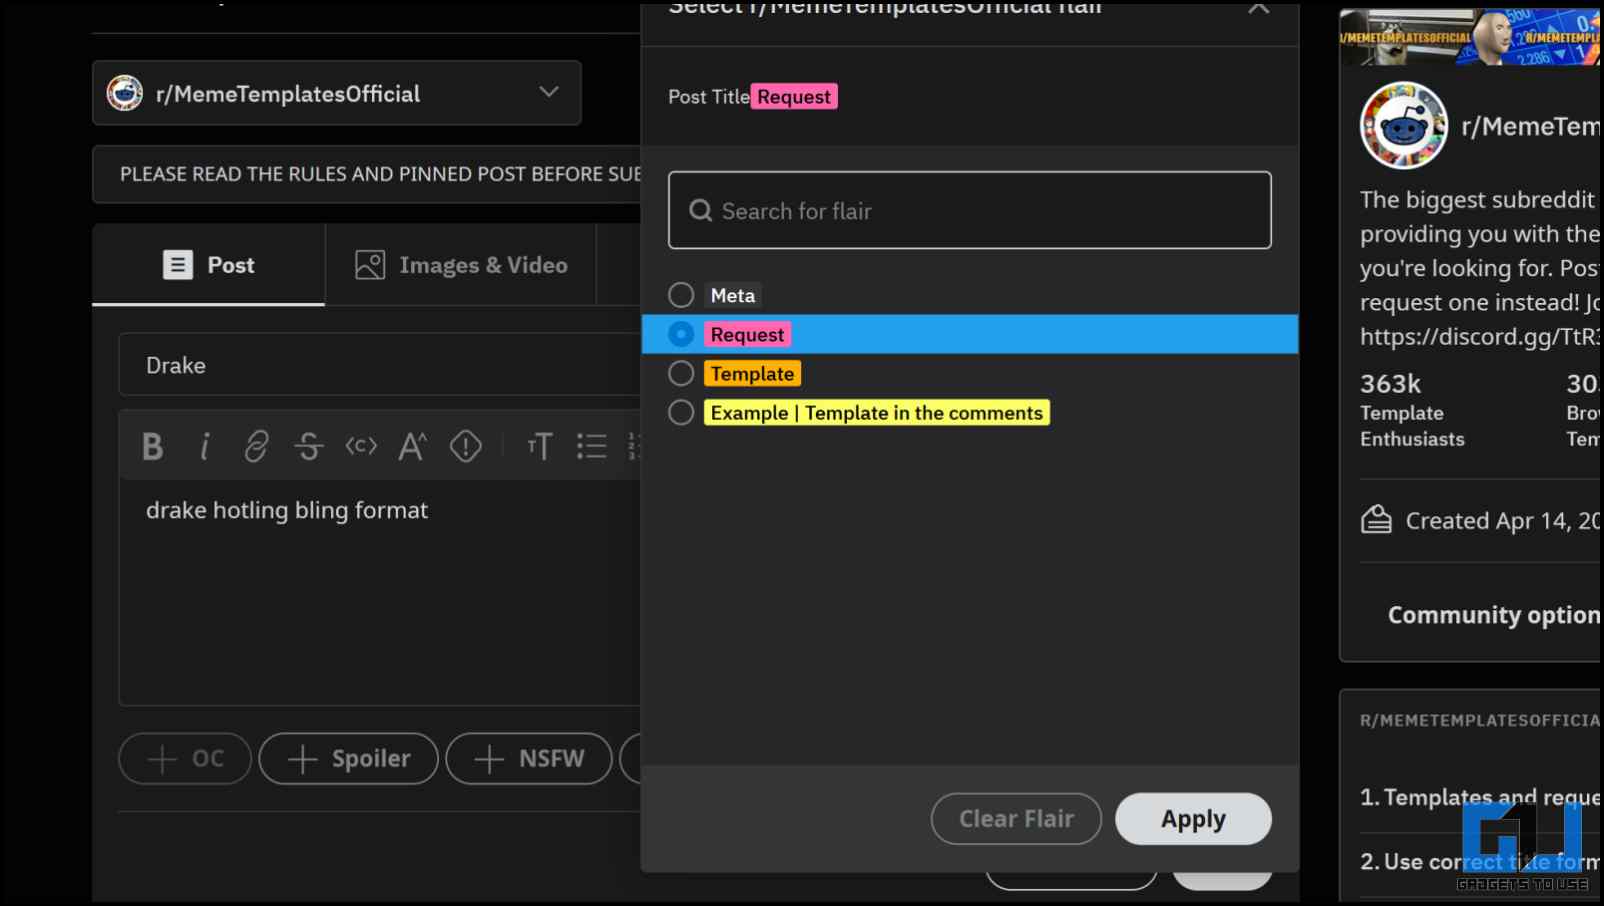
Task: Open the discord.gg link in the sidebar
Action: pyautogui.click(x=1480, y=337)
